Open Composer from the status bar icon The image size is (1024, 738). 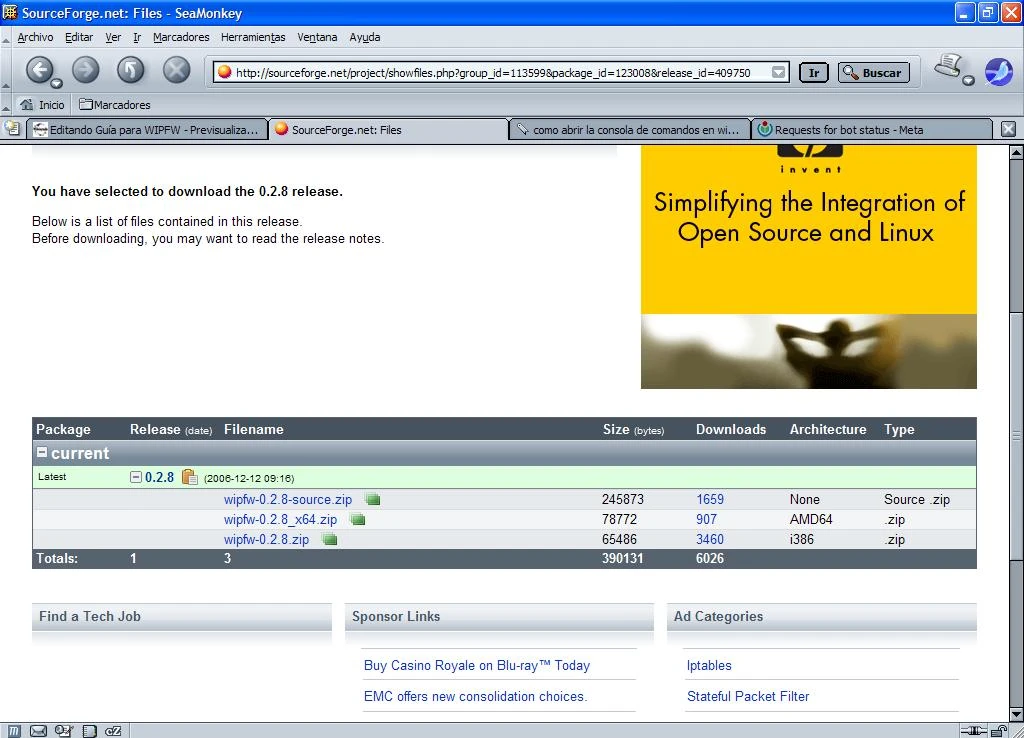click(x=63, y=731)
